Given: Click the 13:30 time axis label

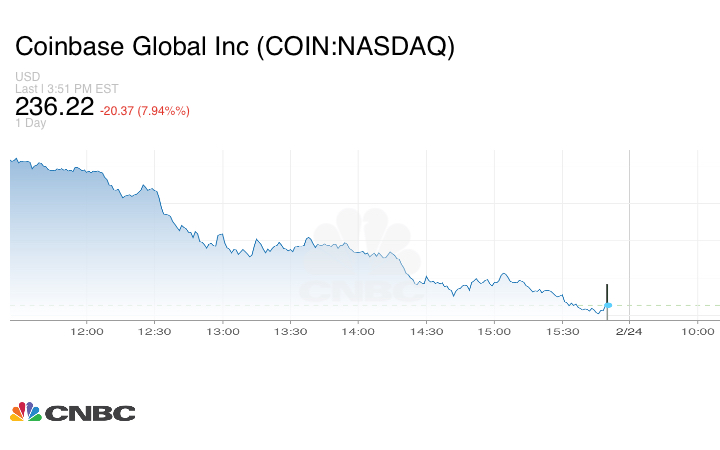Looking at the screenshot, I should click(x=290, y=331).
